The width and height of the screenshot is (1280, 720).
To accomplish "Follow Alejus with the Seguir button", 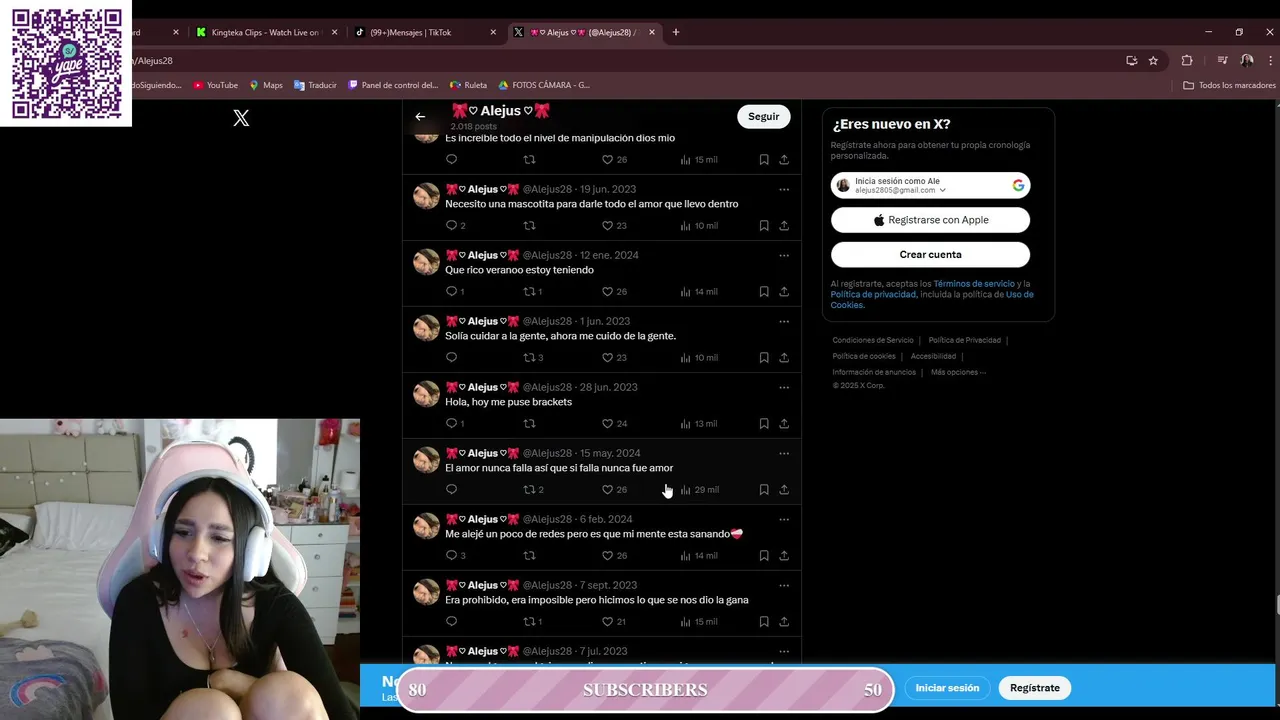I will [x=763, y=116].
